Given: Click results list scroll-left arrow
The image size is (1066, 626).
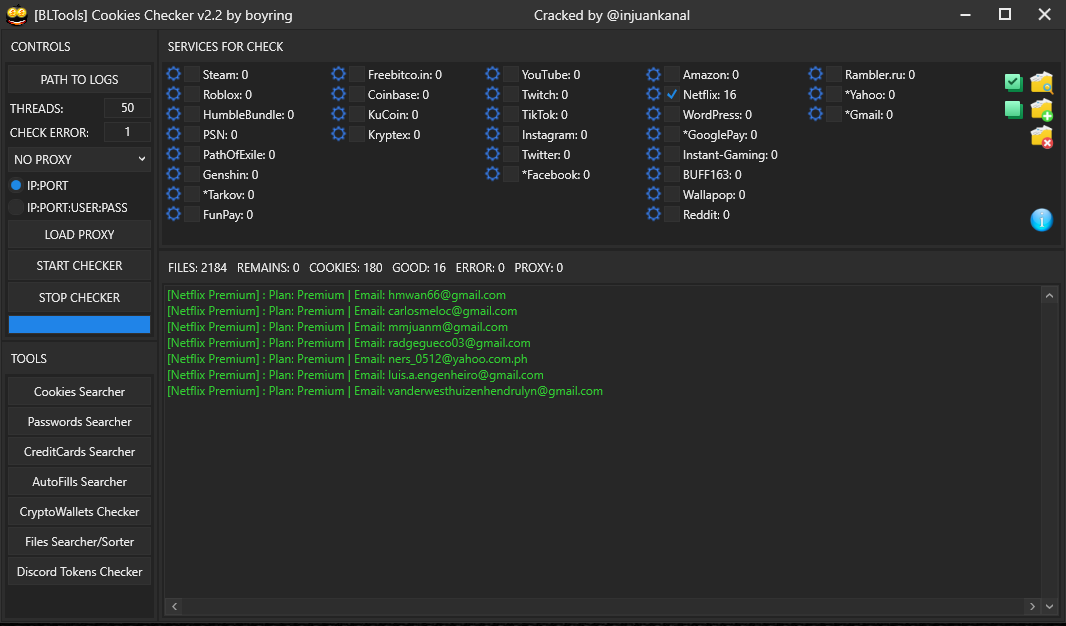Looking at the screenshot, I should click(175, 606).
